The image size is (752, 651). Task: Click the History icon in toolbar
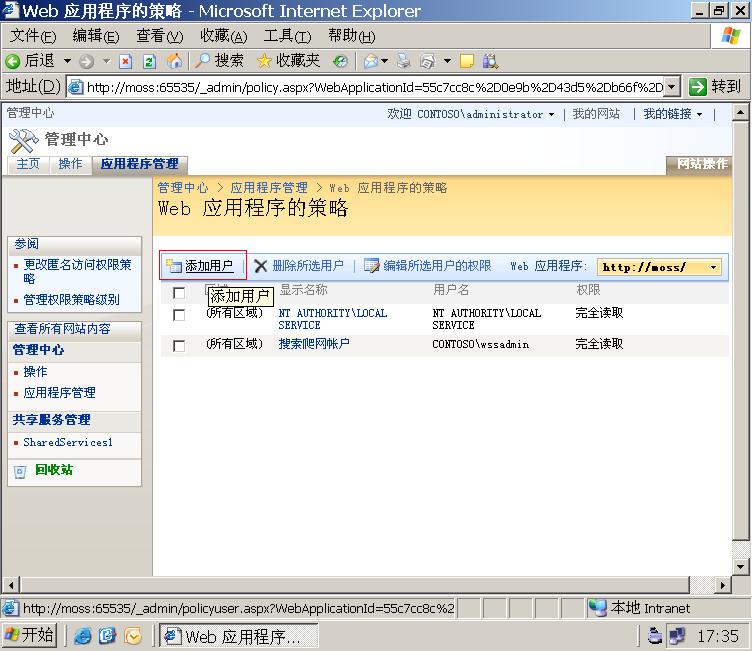pos(340,61)
